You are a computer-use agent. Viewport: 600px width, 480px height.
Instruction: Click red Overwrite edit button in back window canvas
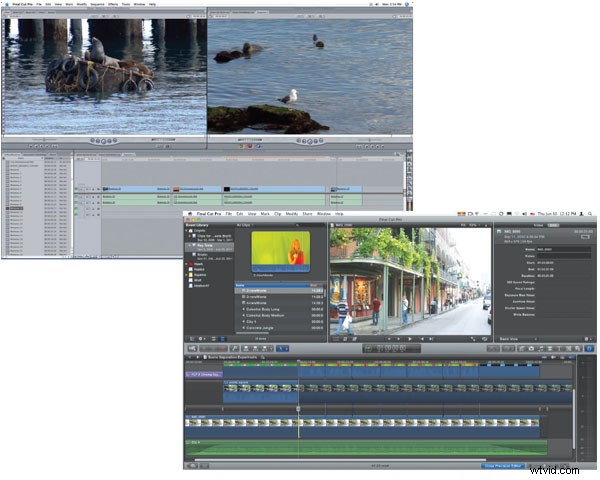pos(250,146)
